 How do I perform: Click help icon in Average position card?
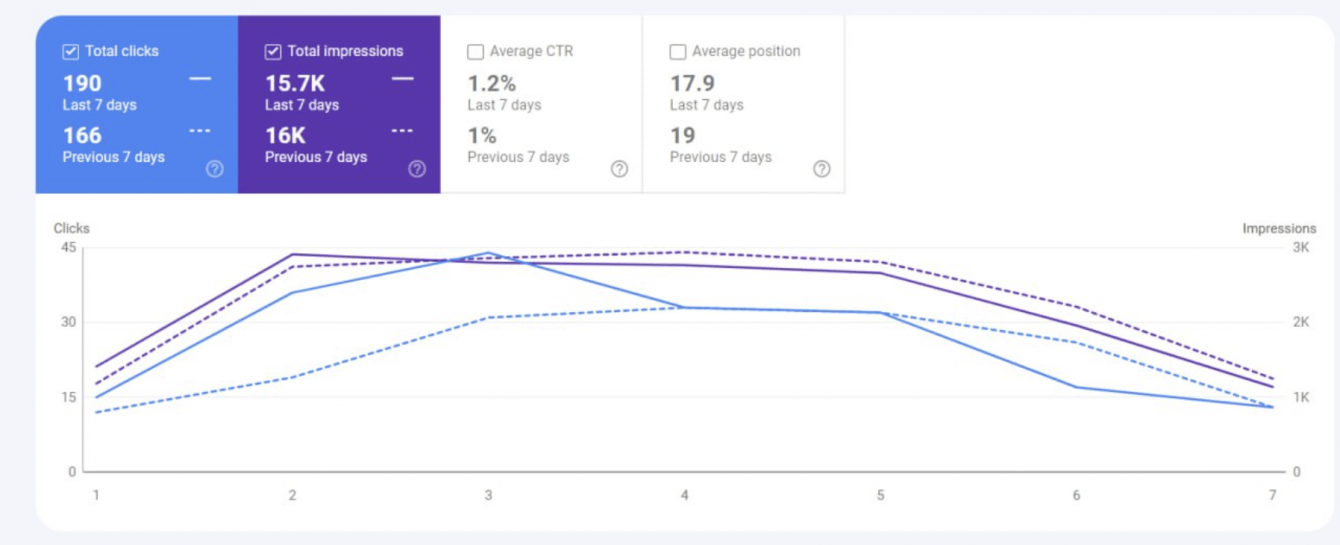tap(821, 169)
